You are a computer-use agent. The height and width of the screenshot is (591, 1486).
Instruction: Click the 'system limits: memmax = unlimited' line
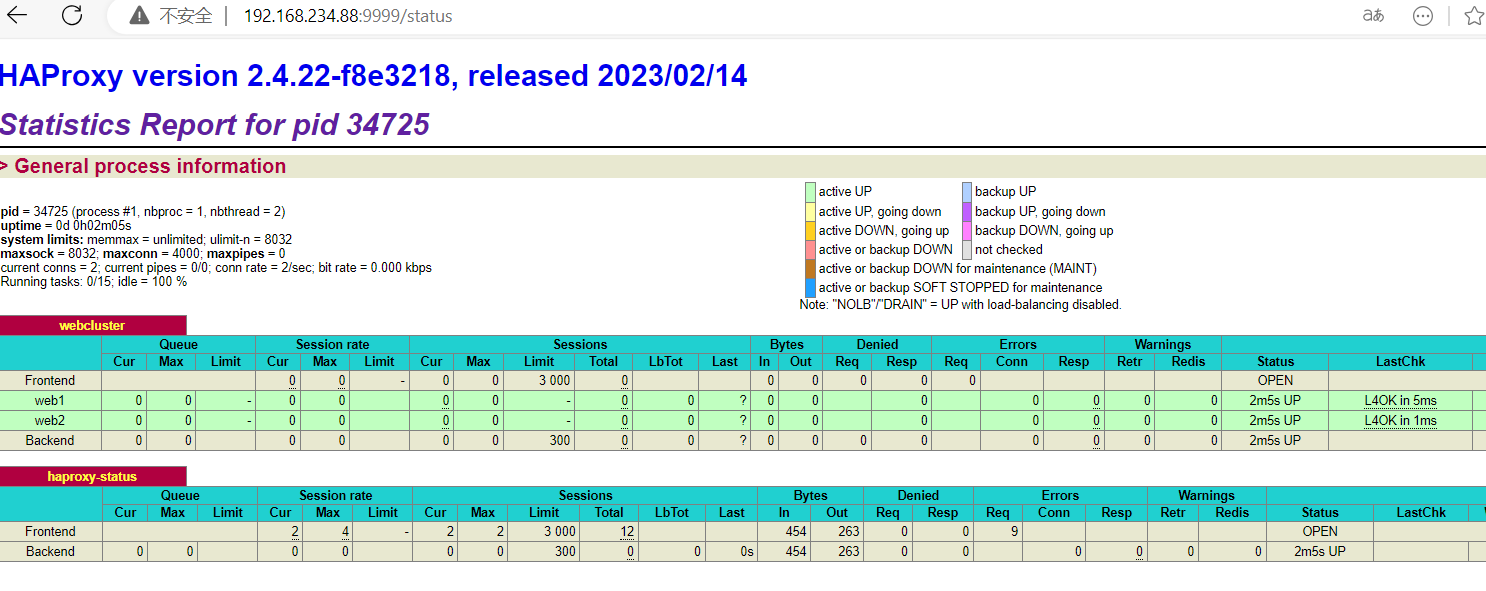coord(146,240)
